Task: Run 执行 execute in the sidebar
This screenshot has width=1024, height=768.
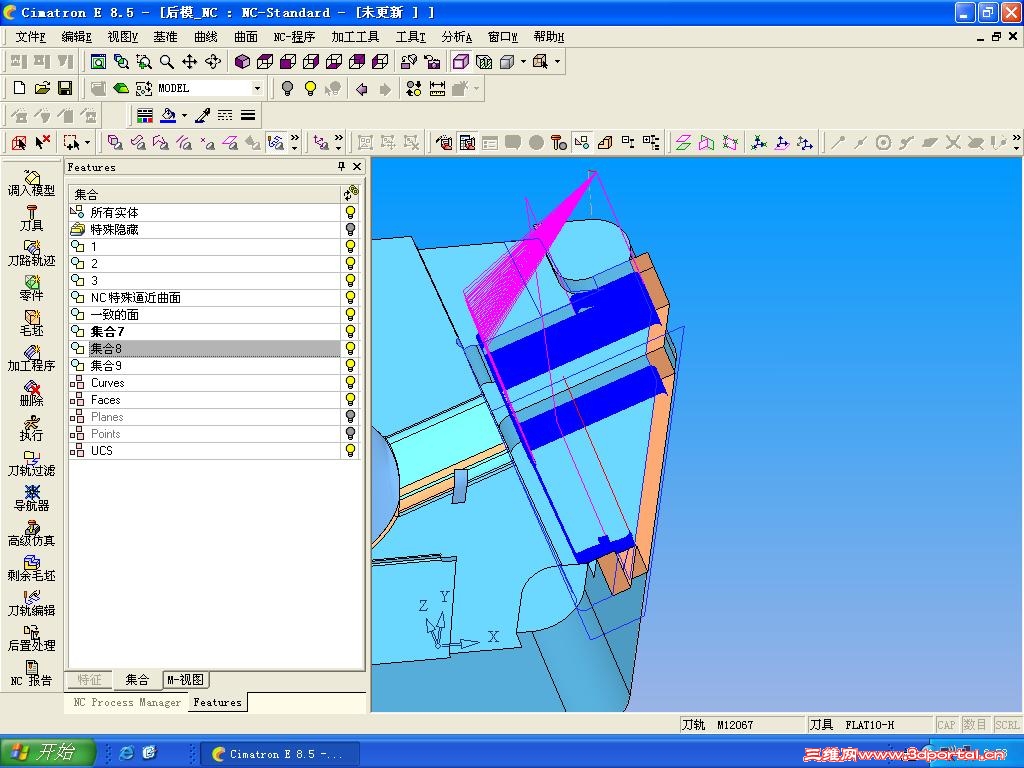Action: point(31,428)
